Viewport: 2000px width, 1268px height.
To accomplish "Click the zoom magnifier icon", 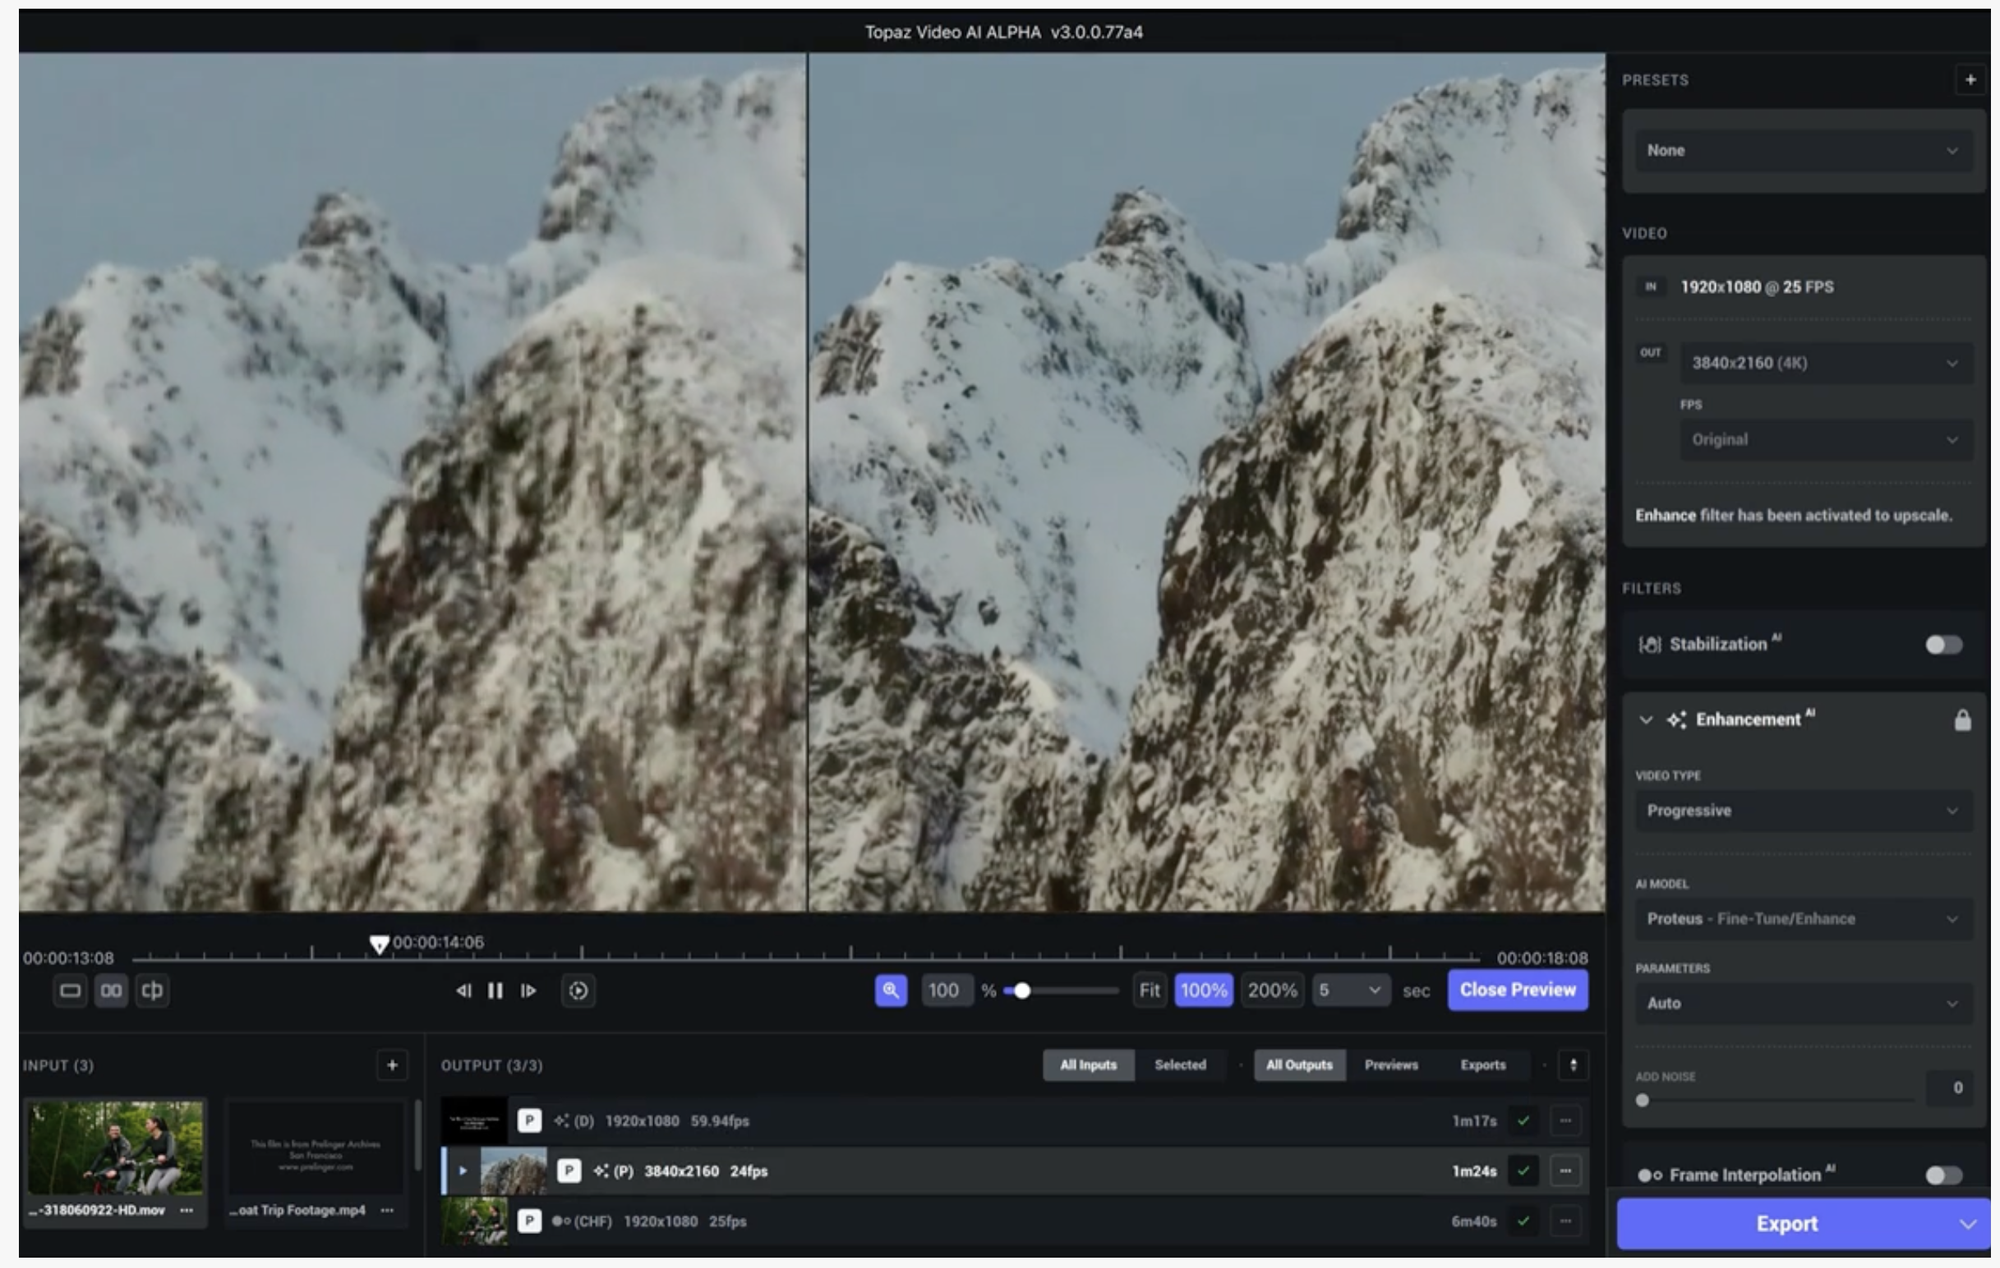I will [889, 991].
